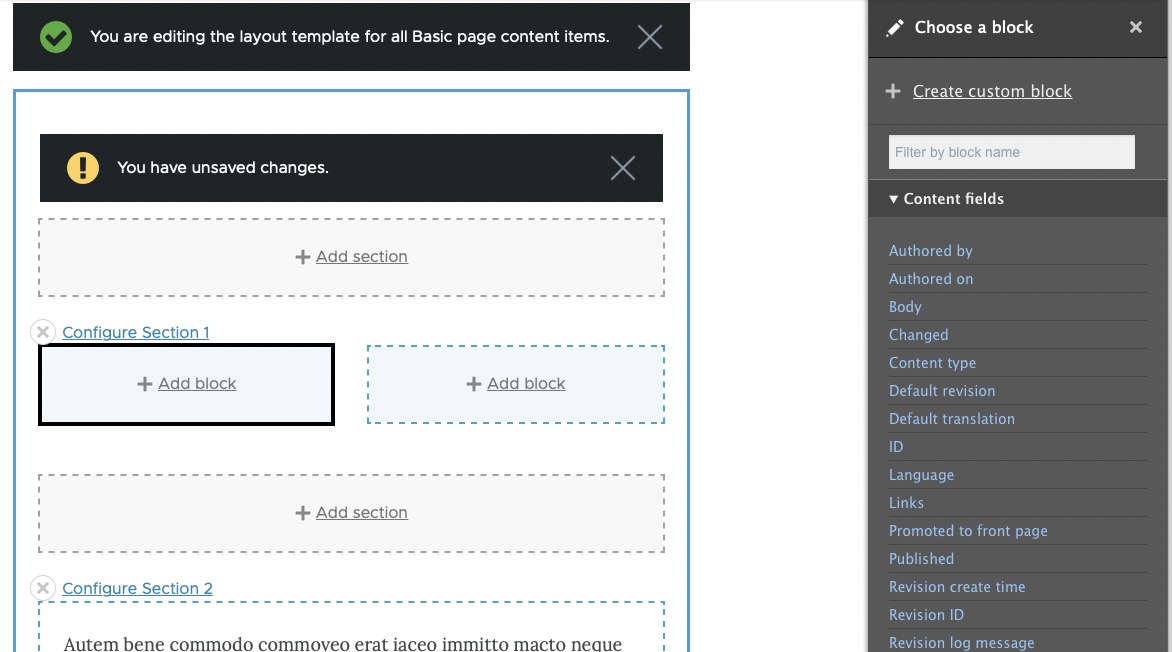Add the Authored by block
This screenshot has width=1172, height=652.
(x=930, y=250)
